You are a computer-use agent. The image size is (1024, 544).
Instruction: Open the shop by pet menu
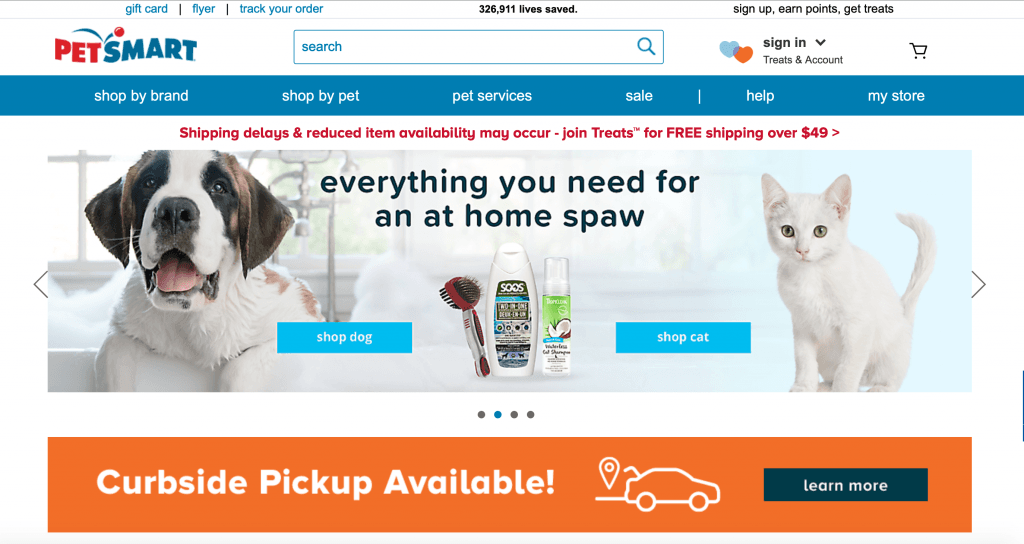[321, 96]
